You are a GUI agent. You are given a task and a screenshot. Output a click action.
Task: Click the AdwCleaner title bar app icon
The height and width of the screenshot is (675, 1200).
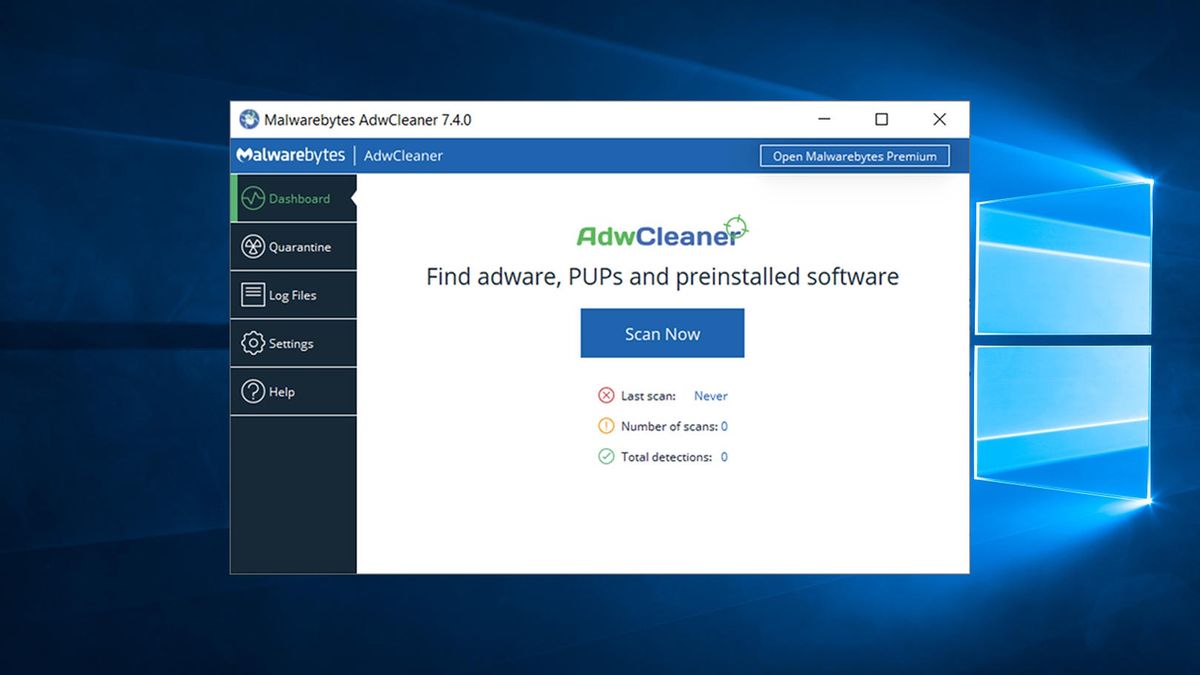pos(249,120)
